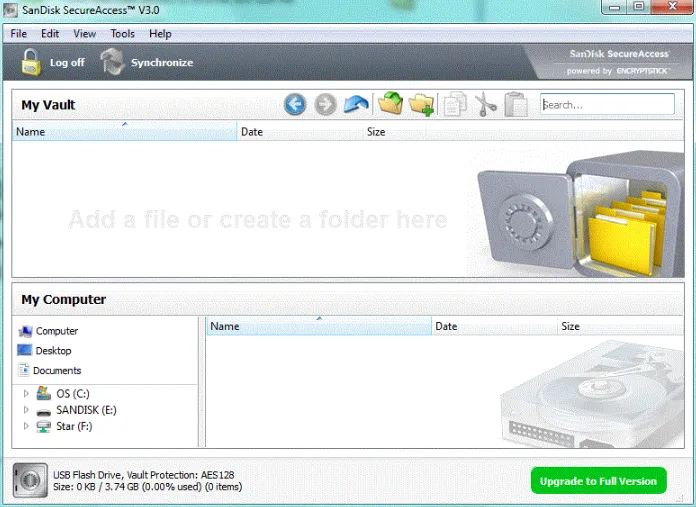Click the My Computer heading

(63, 300)
